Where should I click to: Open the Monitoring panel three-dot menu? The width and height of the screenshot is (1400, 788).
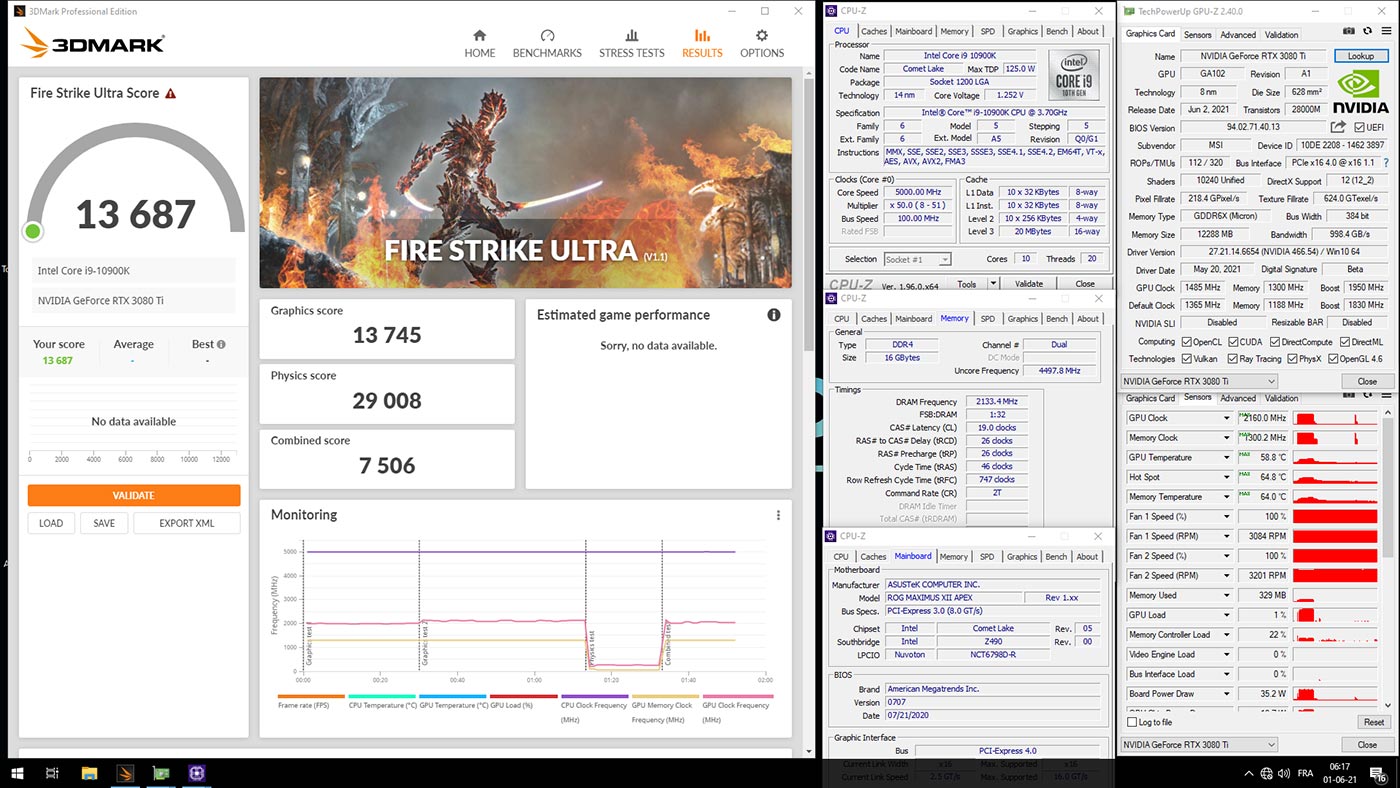coord(778,515)
